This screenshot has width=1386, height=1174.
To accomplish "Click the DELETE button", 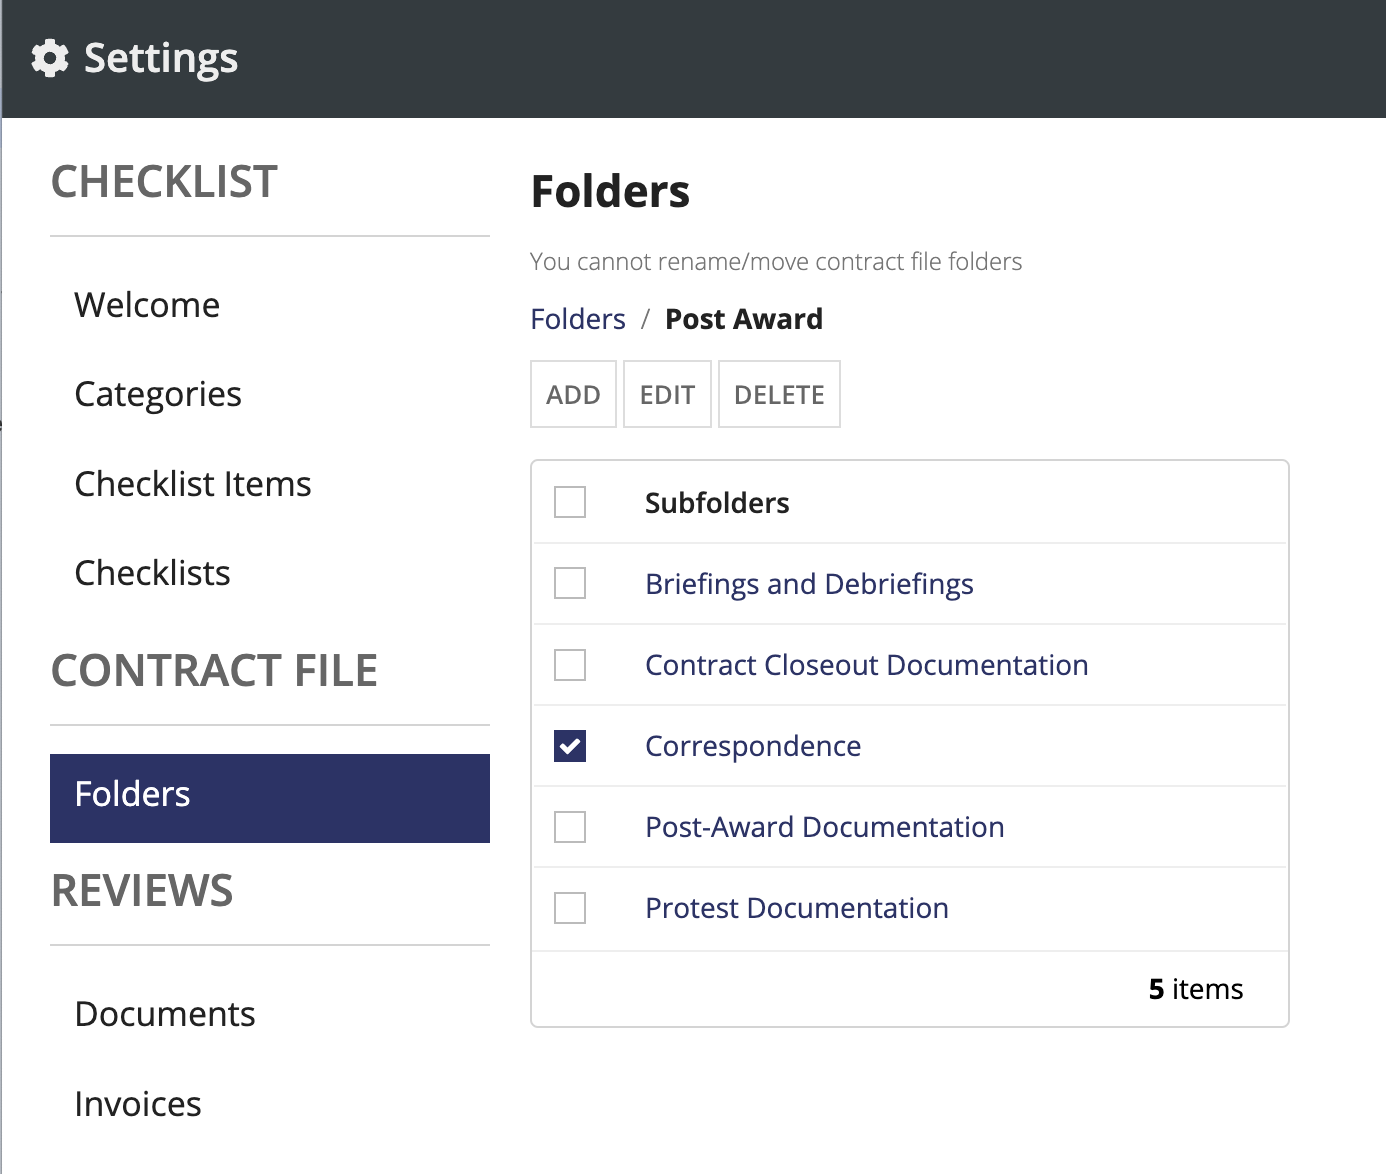I will pyautogui.click(x=779, y=394).
